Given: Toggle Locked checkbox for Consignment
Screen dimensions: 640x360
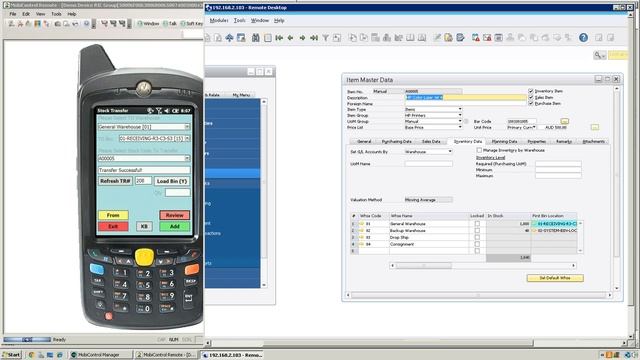Looking at the screenshot, I should [x=477, y=244].
